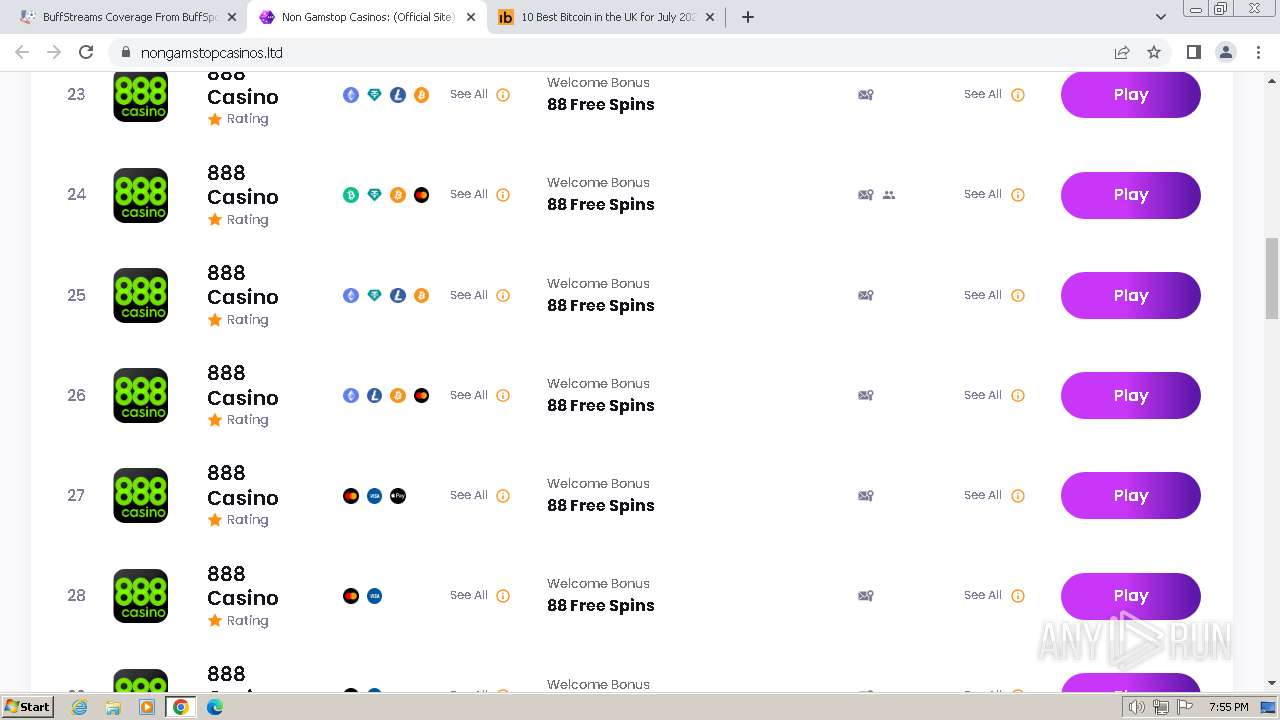
Task: Click the row number 25
Action: [76, 295]
